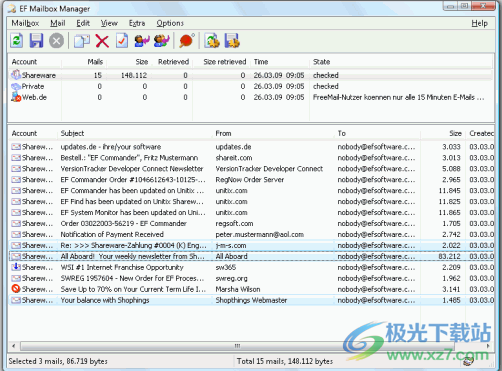Click sender 'peter.mustermann@aol.com'

259,234
